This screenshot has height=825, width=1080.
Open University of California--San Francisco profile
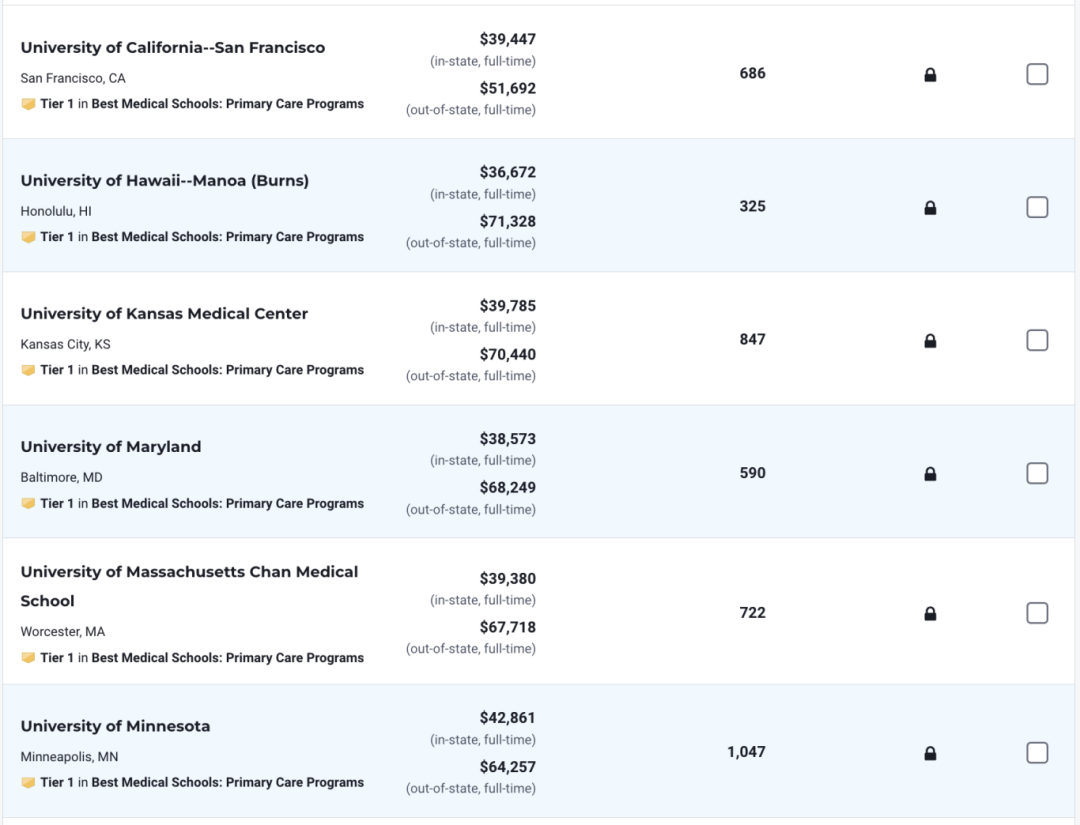click(x=173, y=48)
